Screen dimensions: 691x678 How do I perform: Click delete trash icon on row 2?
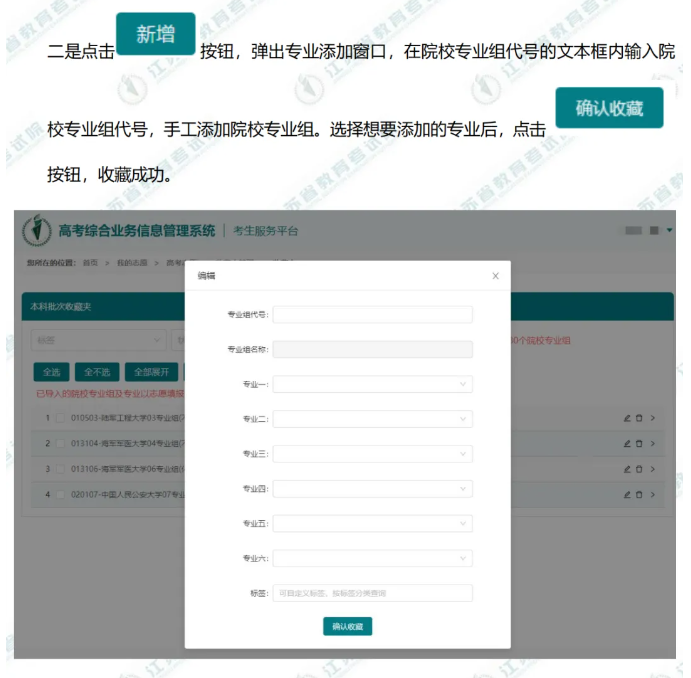click(x=639, y=444)
